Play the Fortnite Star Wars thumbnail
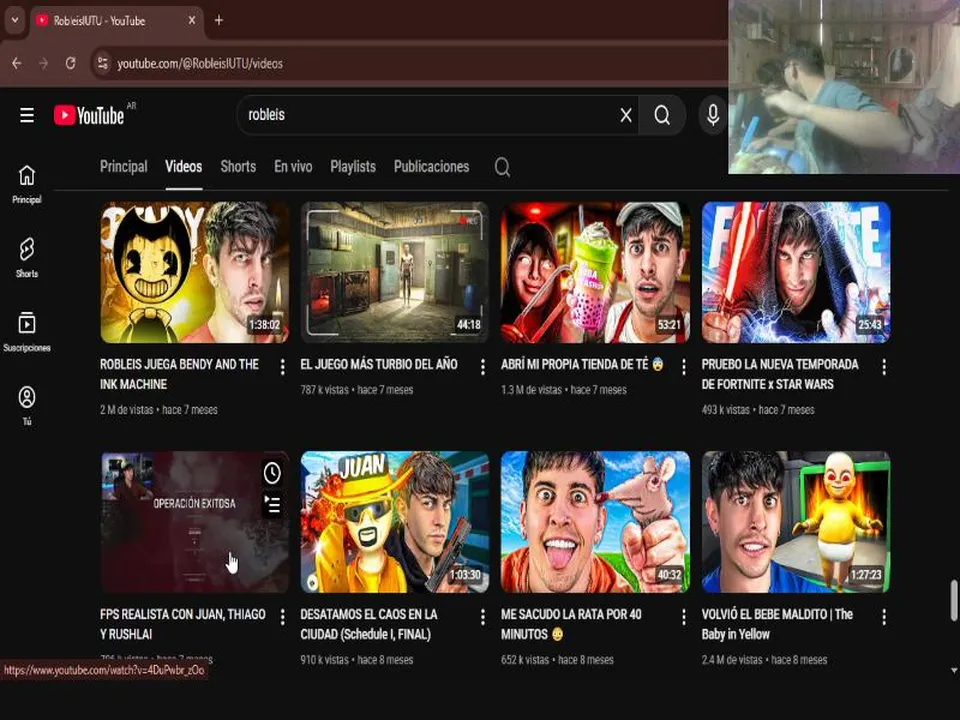 796,272
